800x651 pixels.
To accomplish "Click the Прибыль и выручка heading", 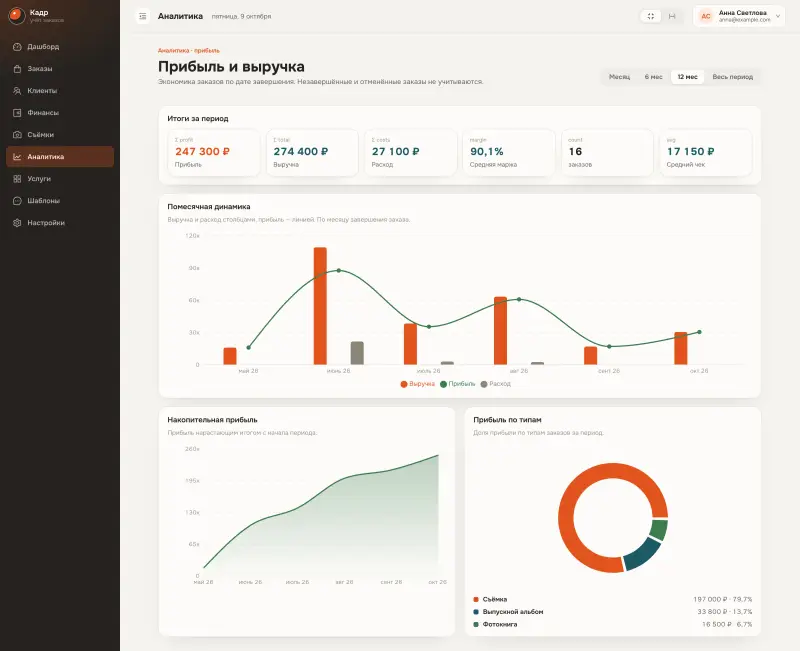I will (231, 66).
